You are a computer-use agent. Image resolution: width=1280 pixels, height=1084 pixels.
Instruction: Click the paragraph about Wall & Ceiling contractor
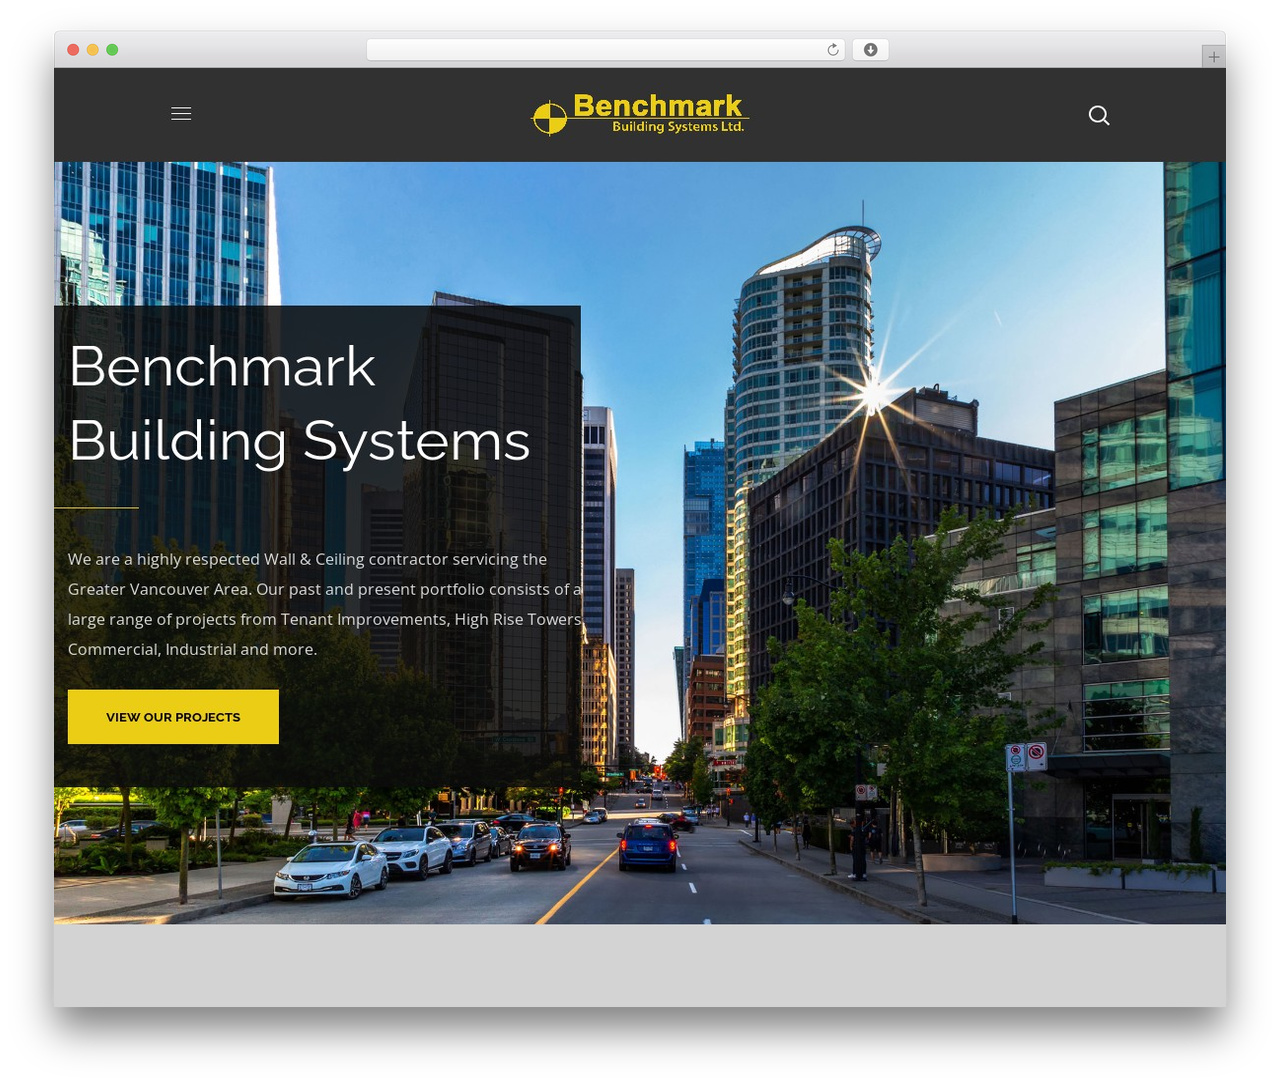point(326,604)
